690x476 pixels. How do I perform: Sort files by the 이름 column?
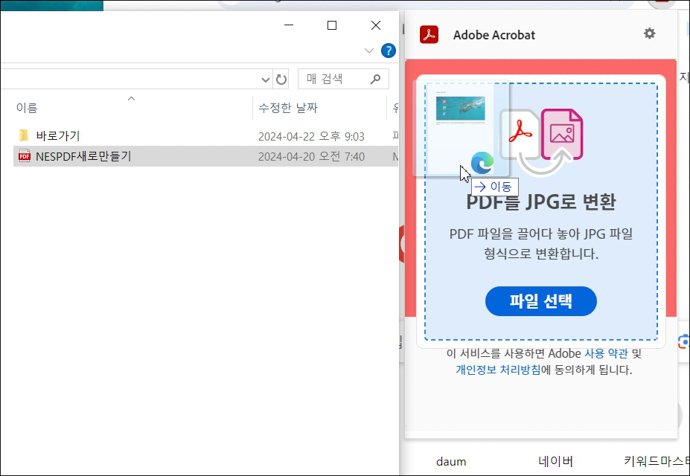[27, 108]
